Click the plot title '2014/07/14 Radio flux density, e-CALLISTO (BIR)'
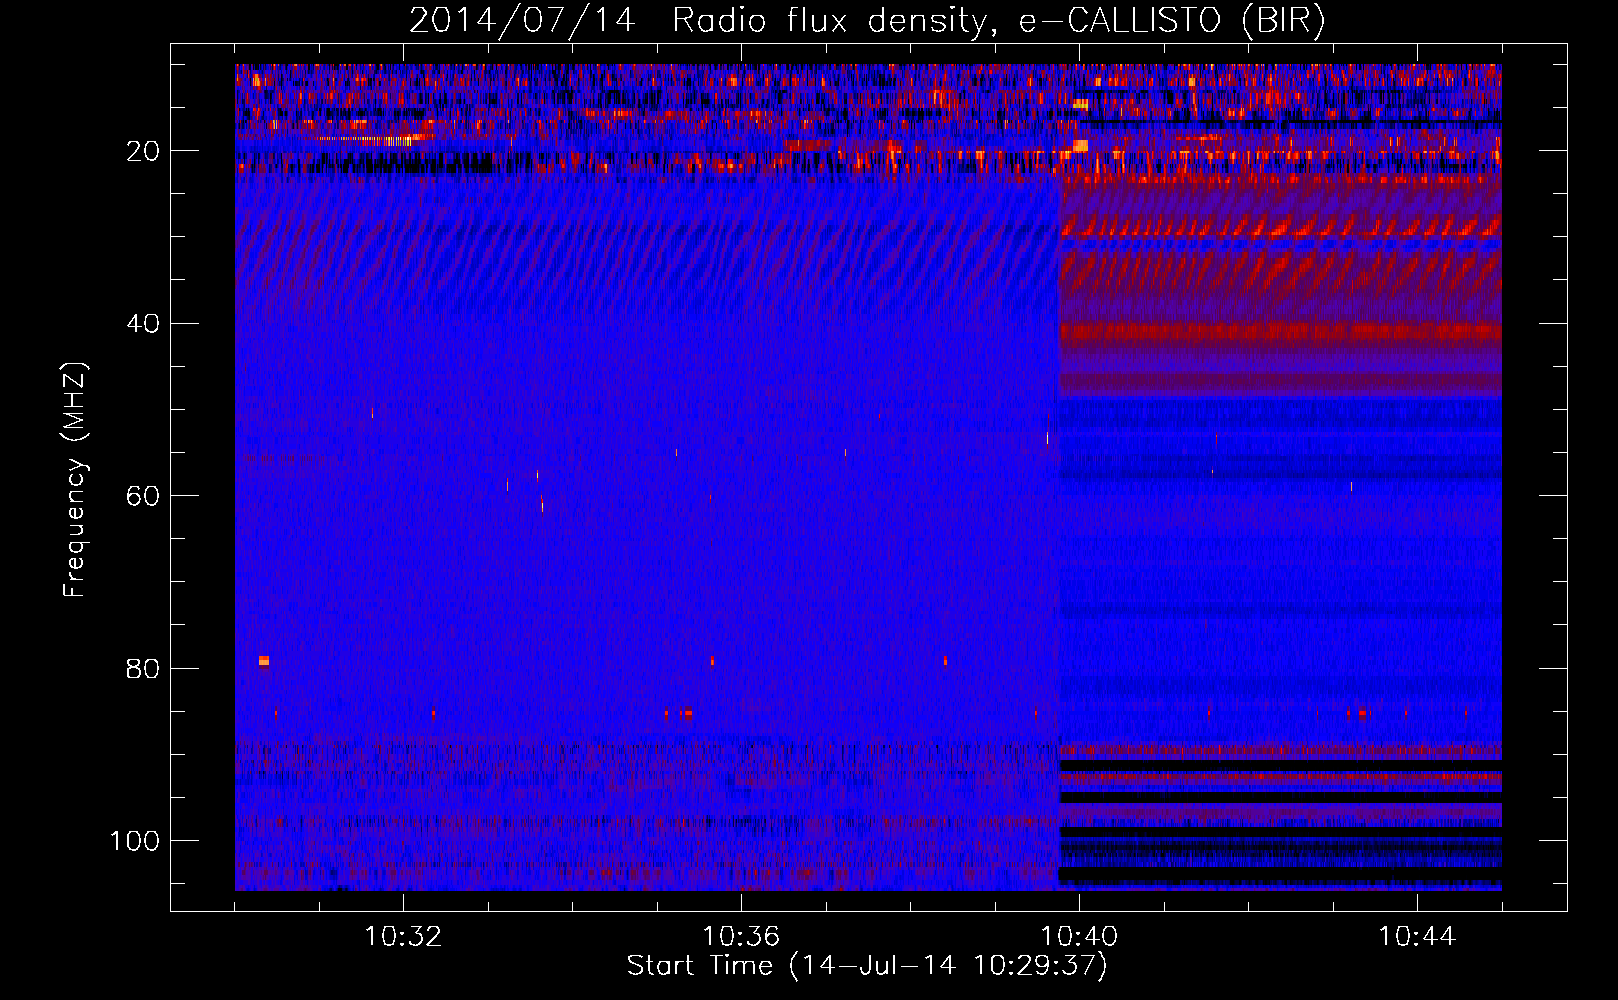 867,20
